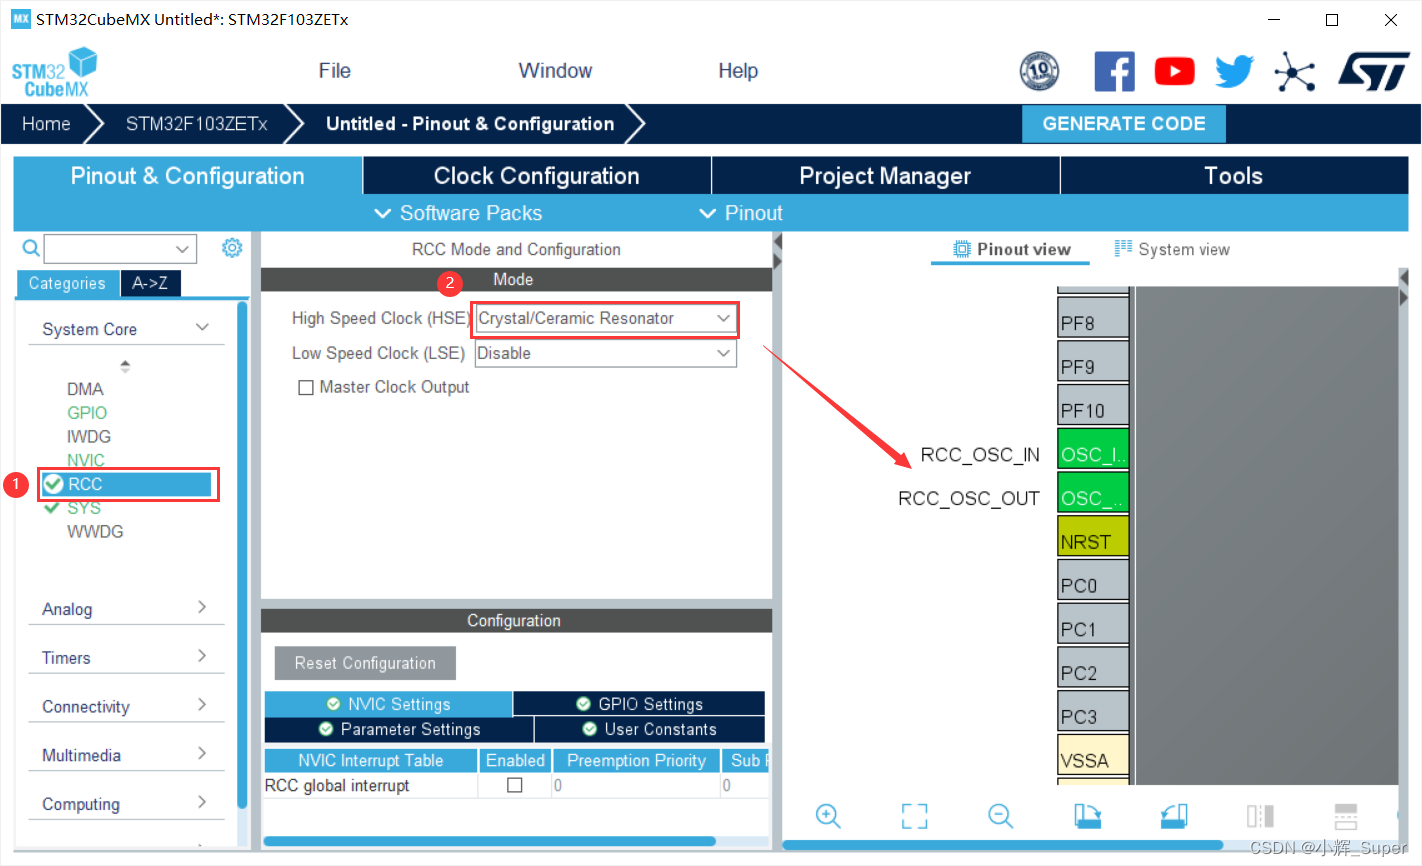Click the STM32CubeMX logo
Viewport: 1422px width, 866px height.
[54, 72]
